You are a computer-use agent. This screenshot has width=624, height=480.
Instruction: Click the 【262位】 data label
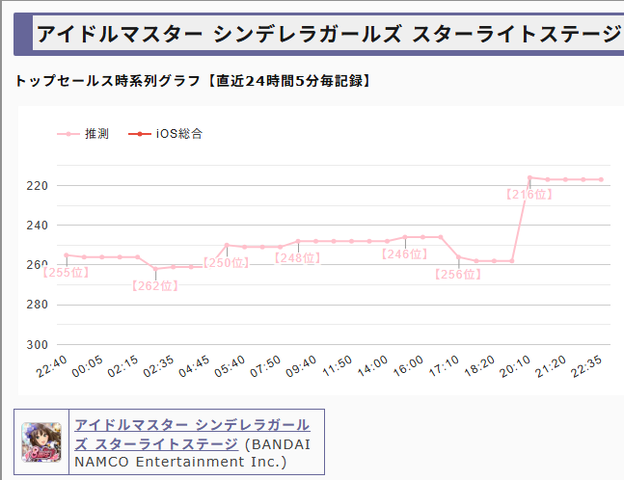[x=155, y=285]
